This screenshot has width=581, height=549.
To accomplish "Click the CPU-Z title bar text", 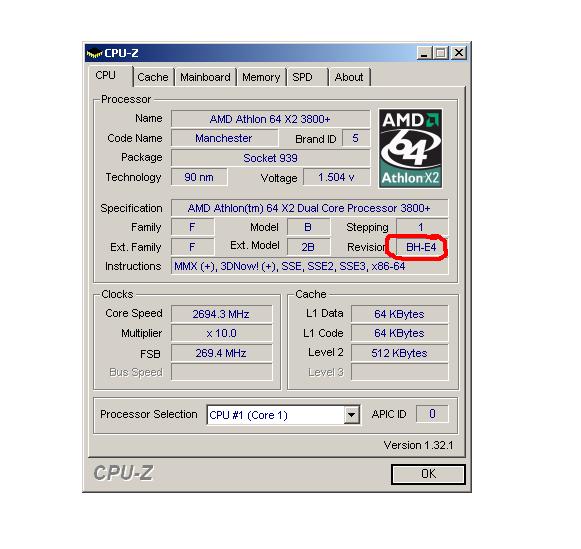I will [x=122, y=53].
